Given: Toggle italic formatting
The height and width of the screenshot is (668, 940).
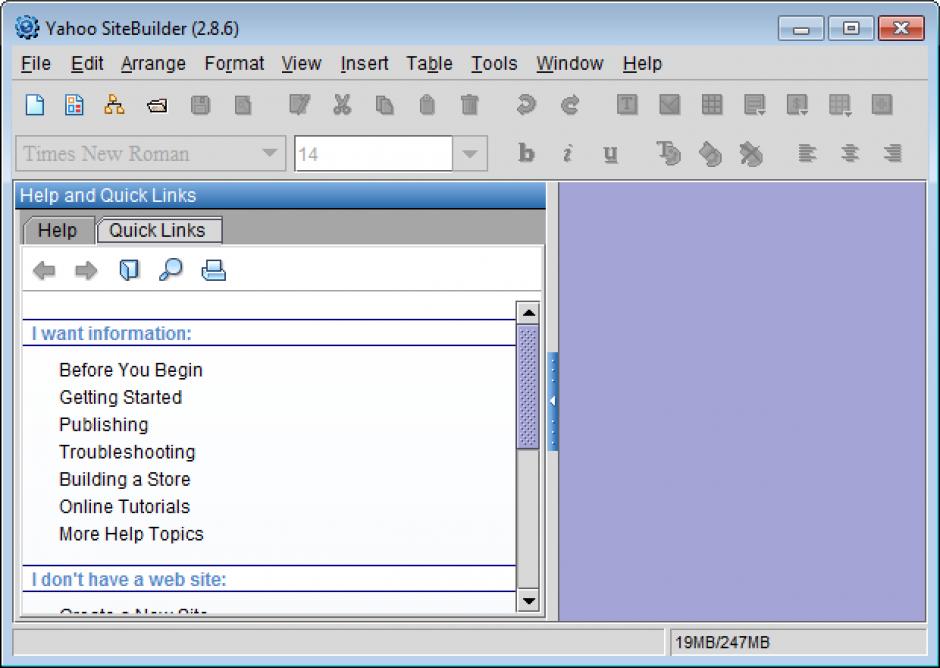Looking at the screenshot, I should pos(567,154).
